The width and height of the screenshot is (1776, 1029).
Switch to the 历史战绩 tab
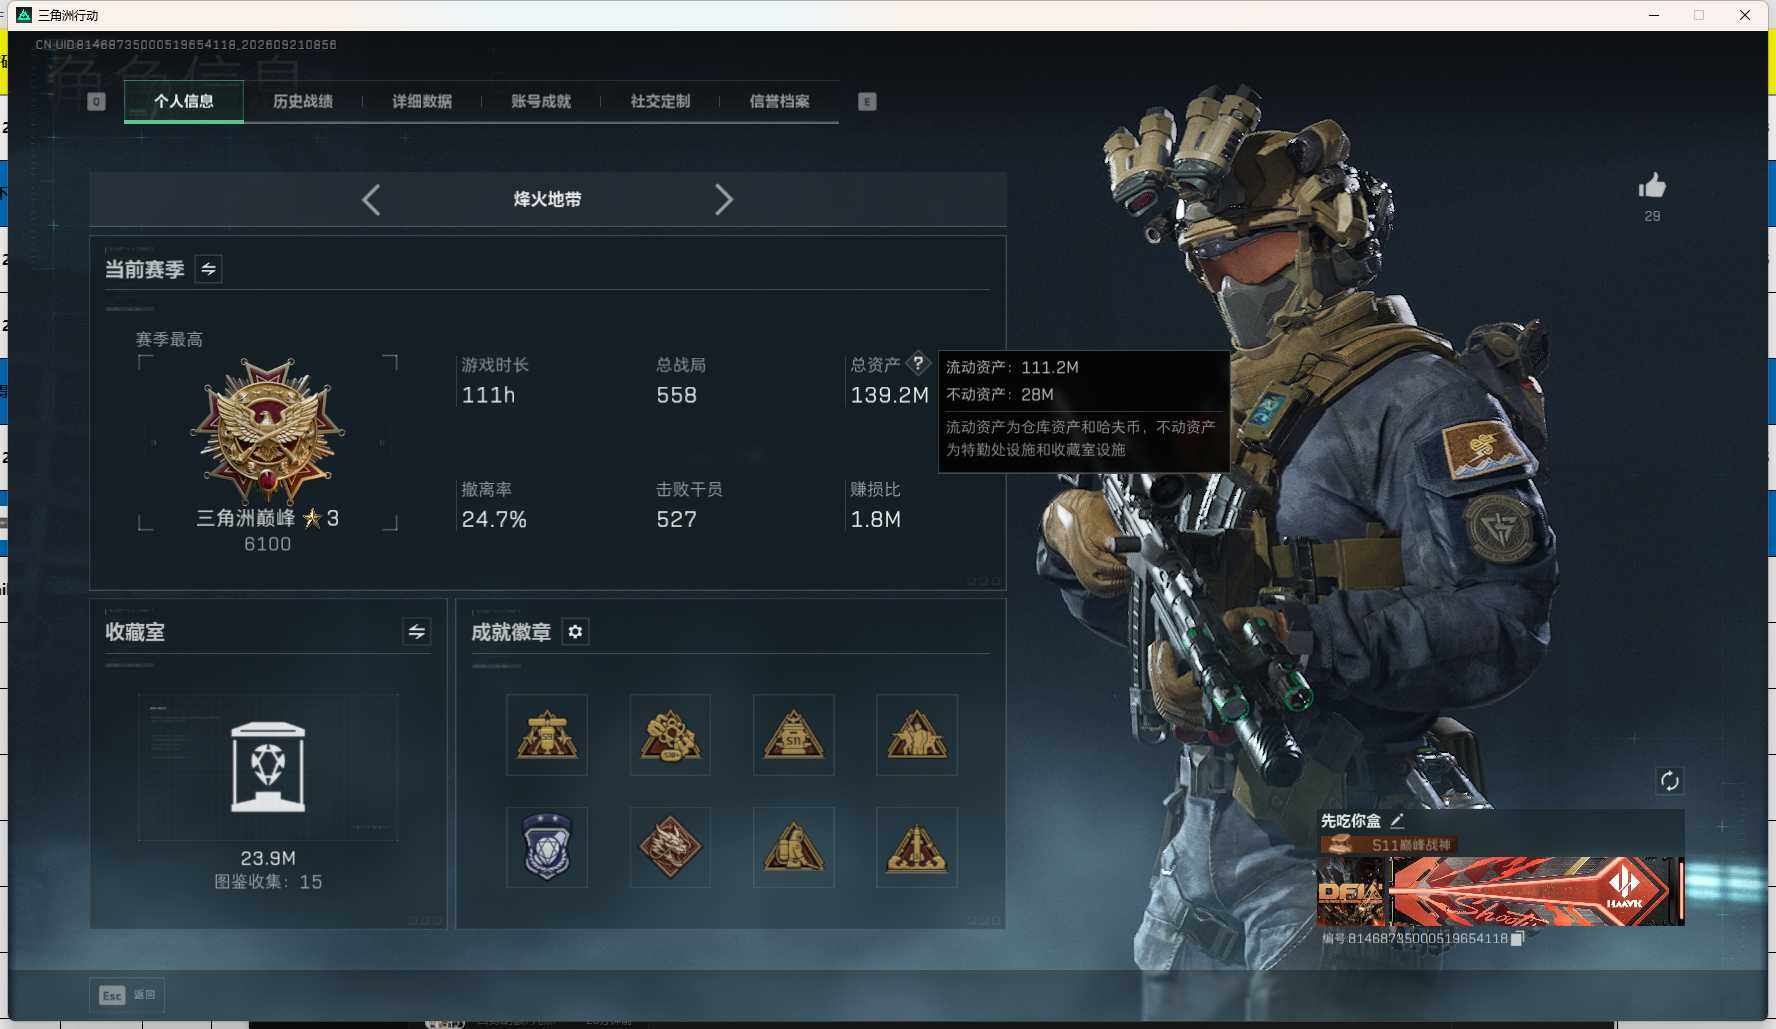click(303, 101)
